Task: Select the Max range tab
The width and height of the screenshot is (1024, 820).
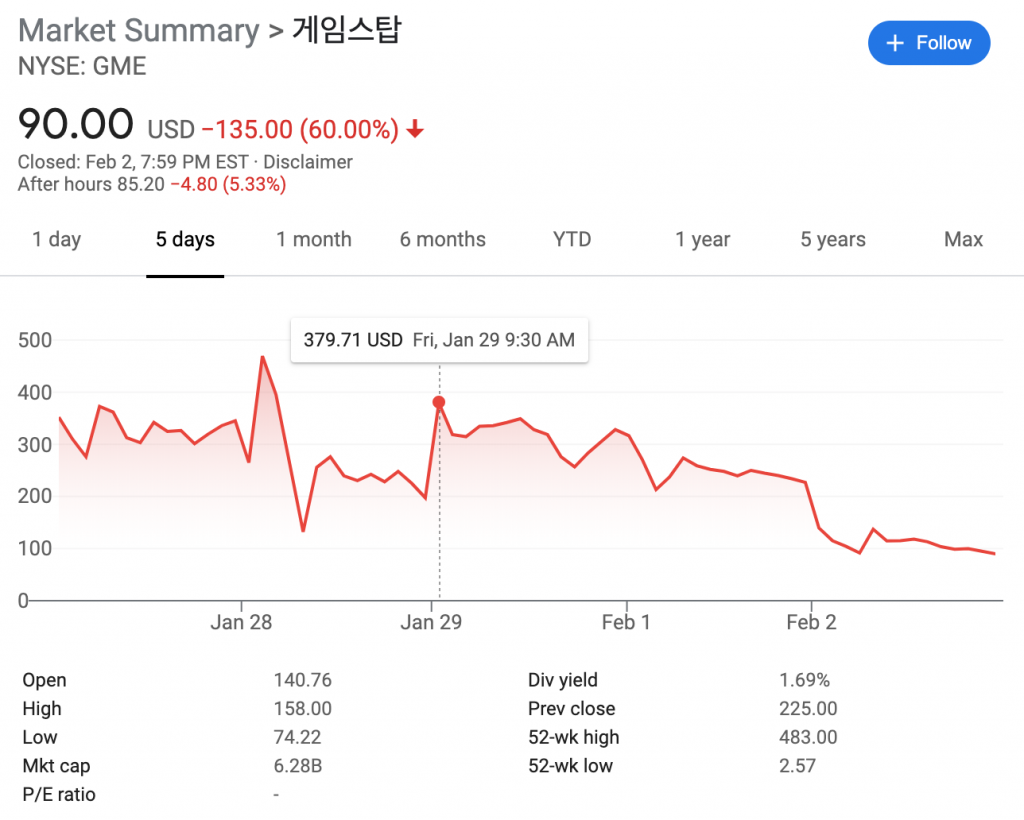Action: pyautogui.click(x=963, y=240)
